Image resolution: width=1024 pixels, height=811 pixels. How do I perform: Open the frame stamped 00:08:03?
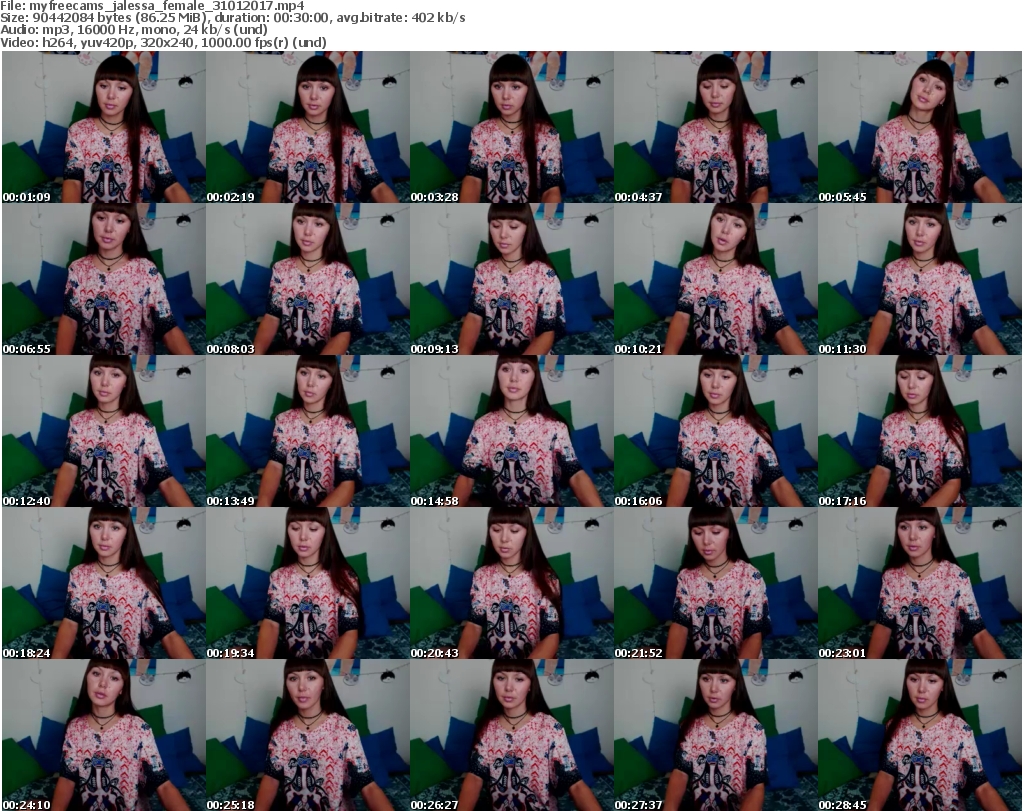point(308,279)
